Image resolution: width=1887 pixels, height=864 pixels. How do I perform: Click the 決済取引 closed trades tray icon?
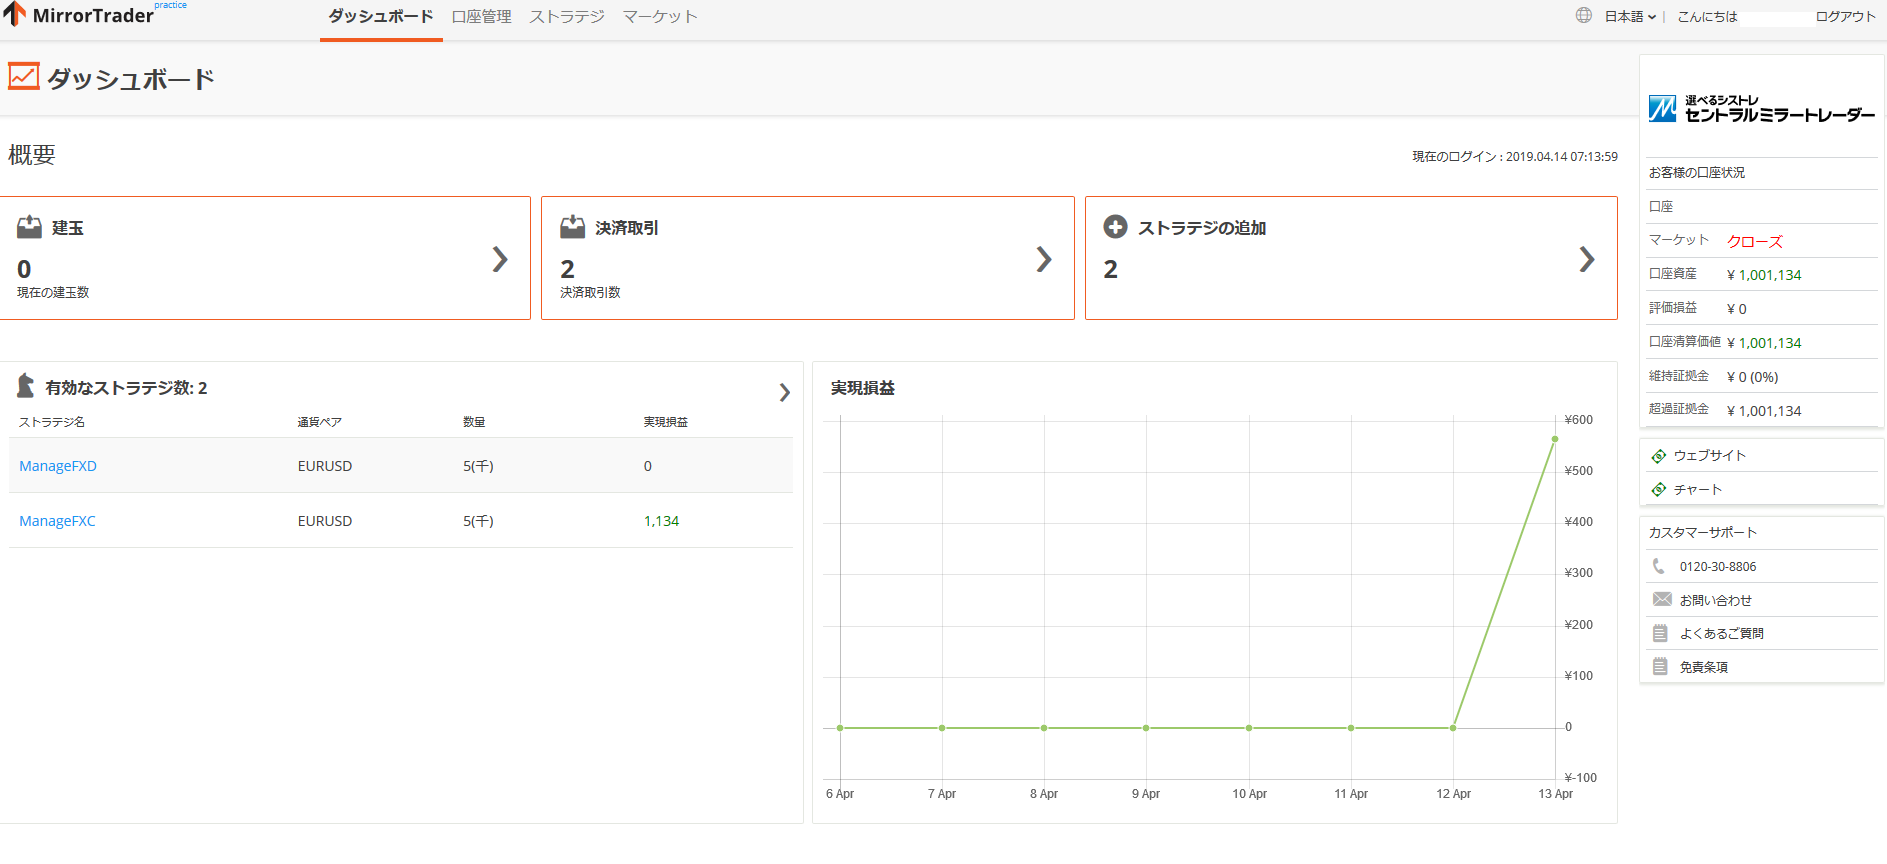[x=573, y=227]
